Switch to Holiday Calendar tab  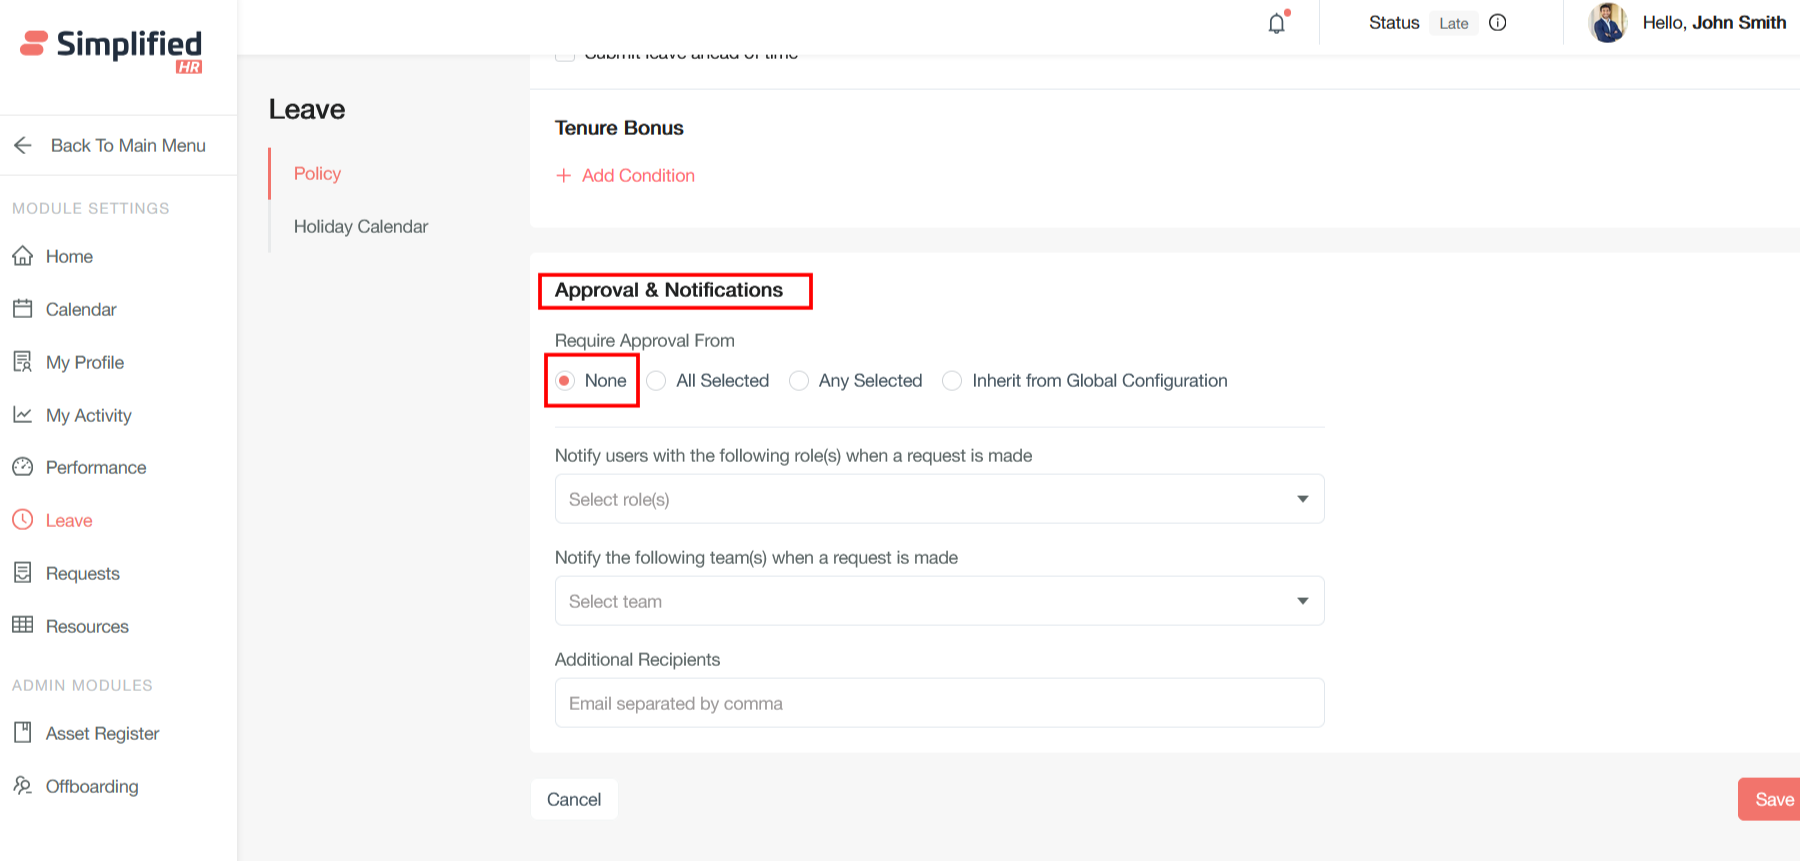[360, 227]
